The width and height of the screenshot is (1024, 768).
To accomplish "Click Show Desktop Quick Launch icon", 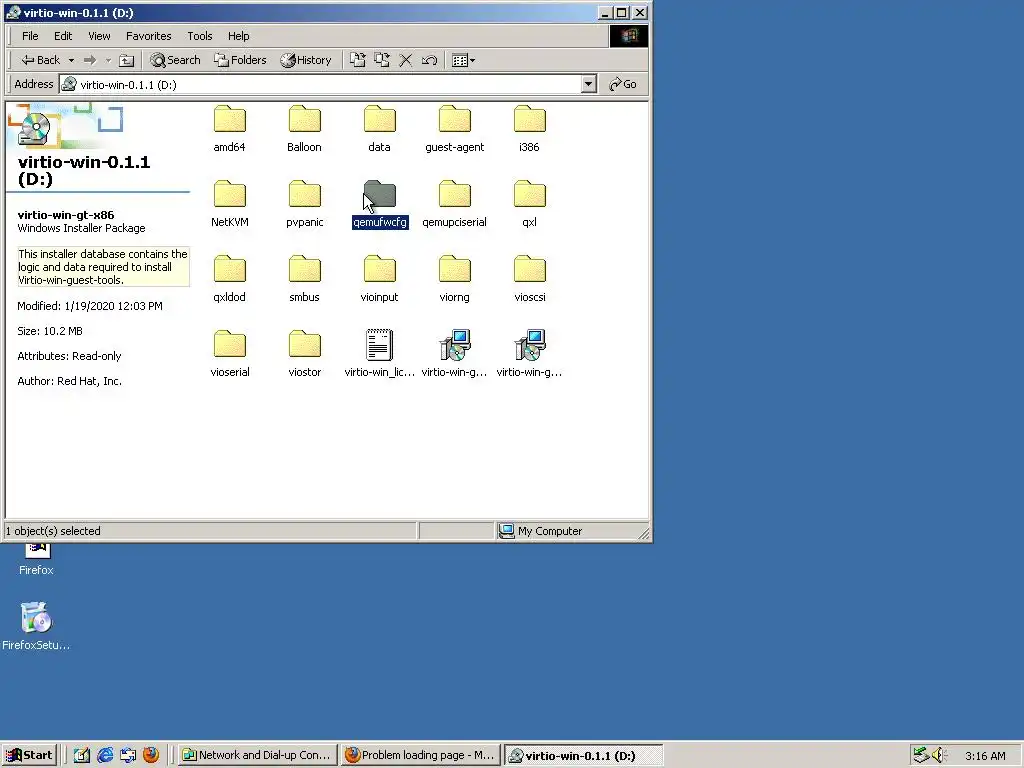I will click(x=82, y=755).
